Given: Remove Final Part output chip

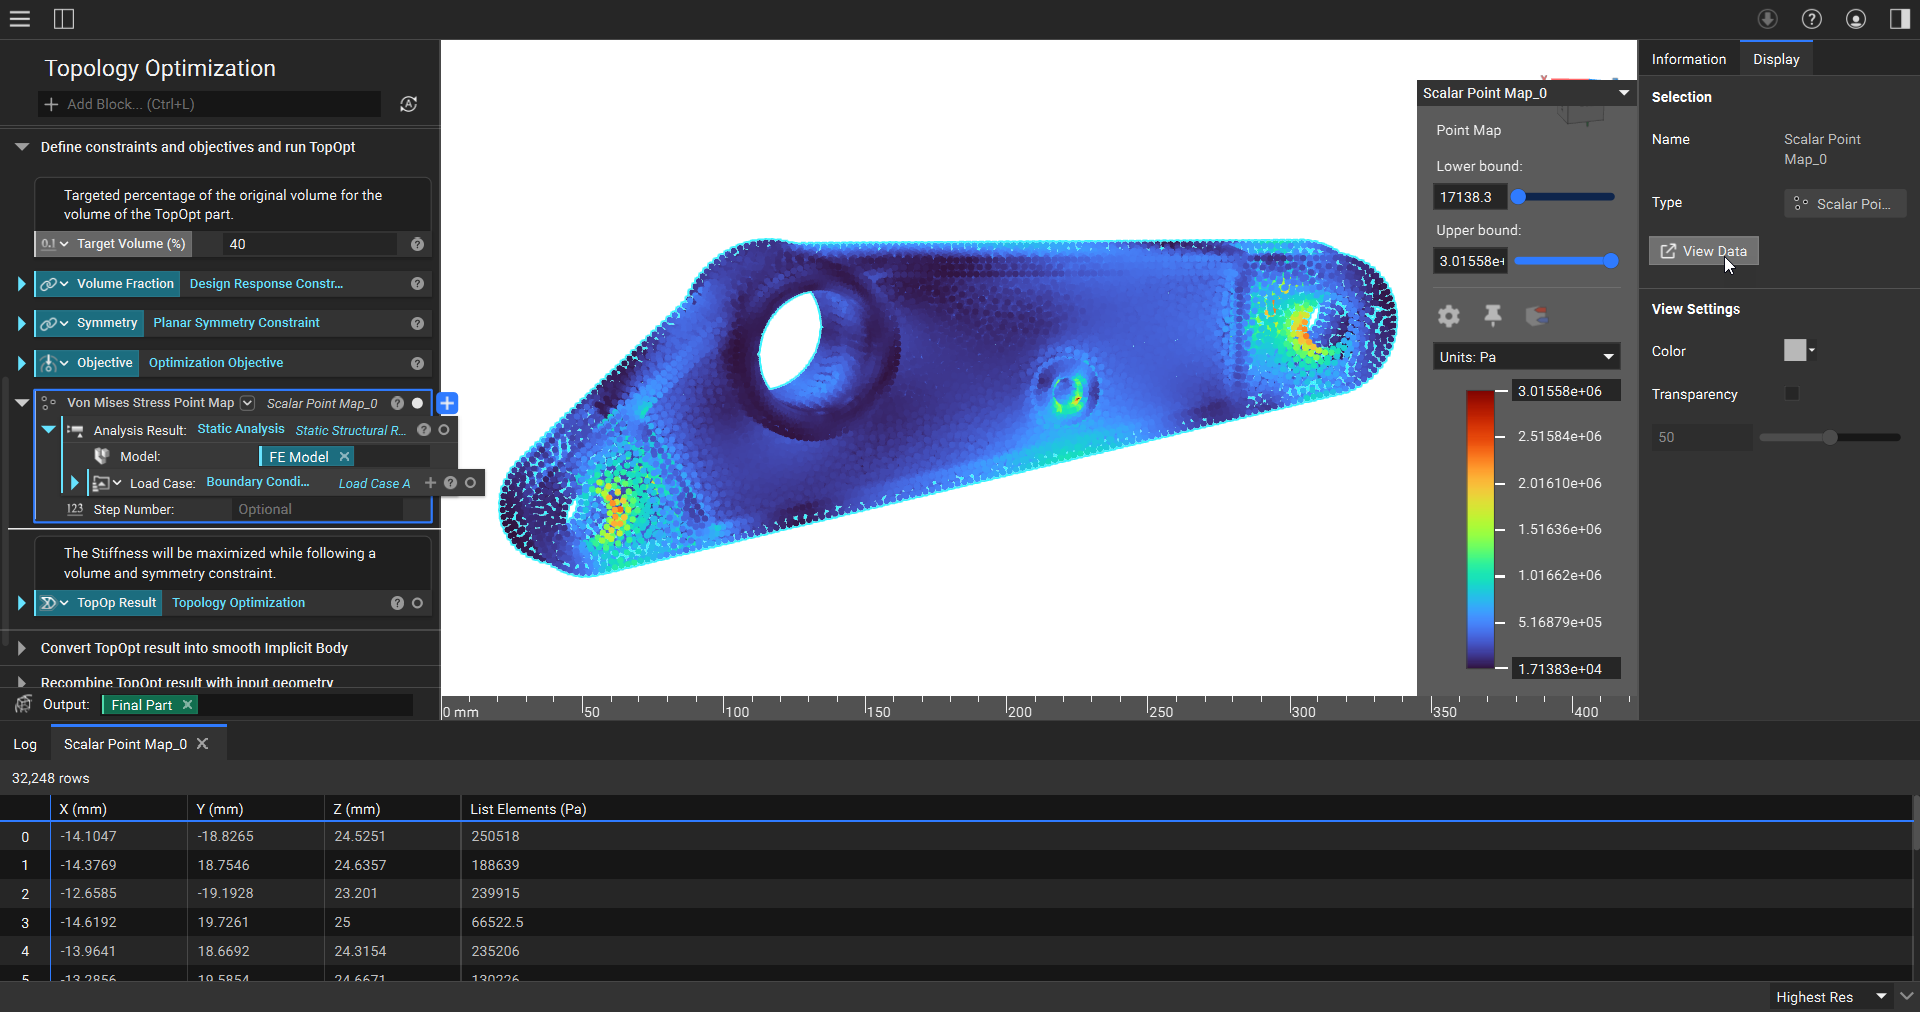Looking at the screenshot, I should pyautogui.click(x=187, y=705).
